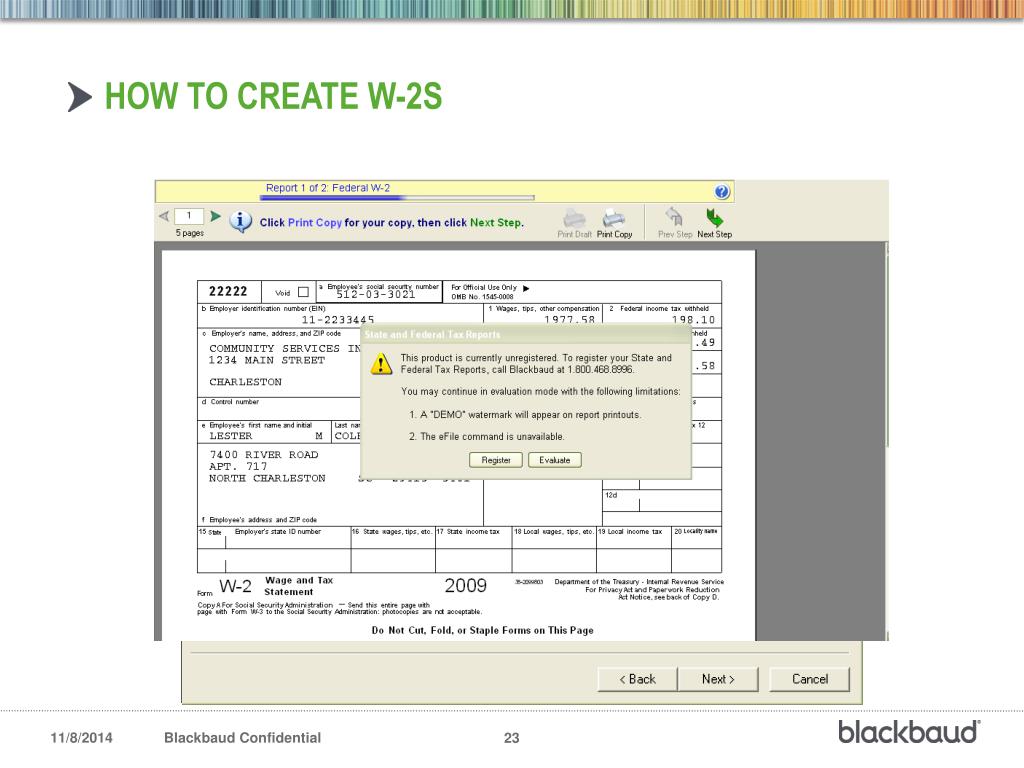Click the Back wizard button
Screen dimensions: 1024x768
(637, 679)
